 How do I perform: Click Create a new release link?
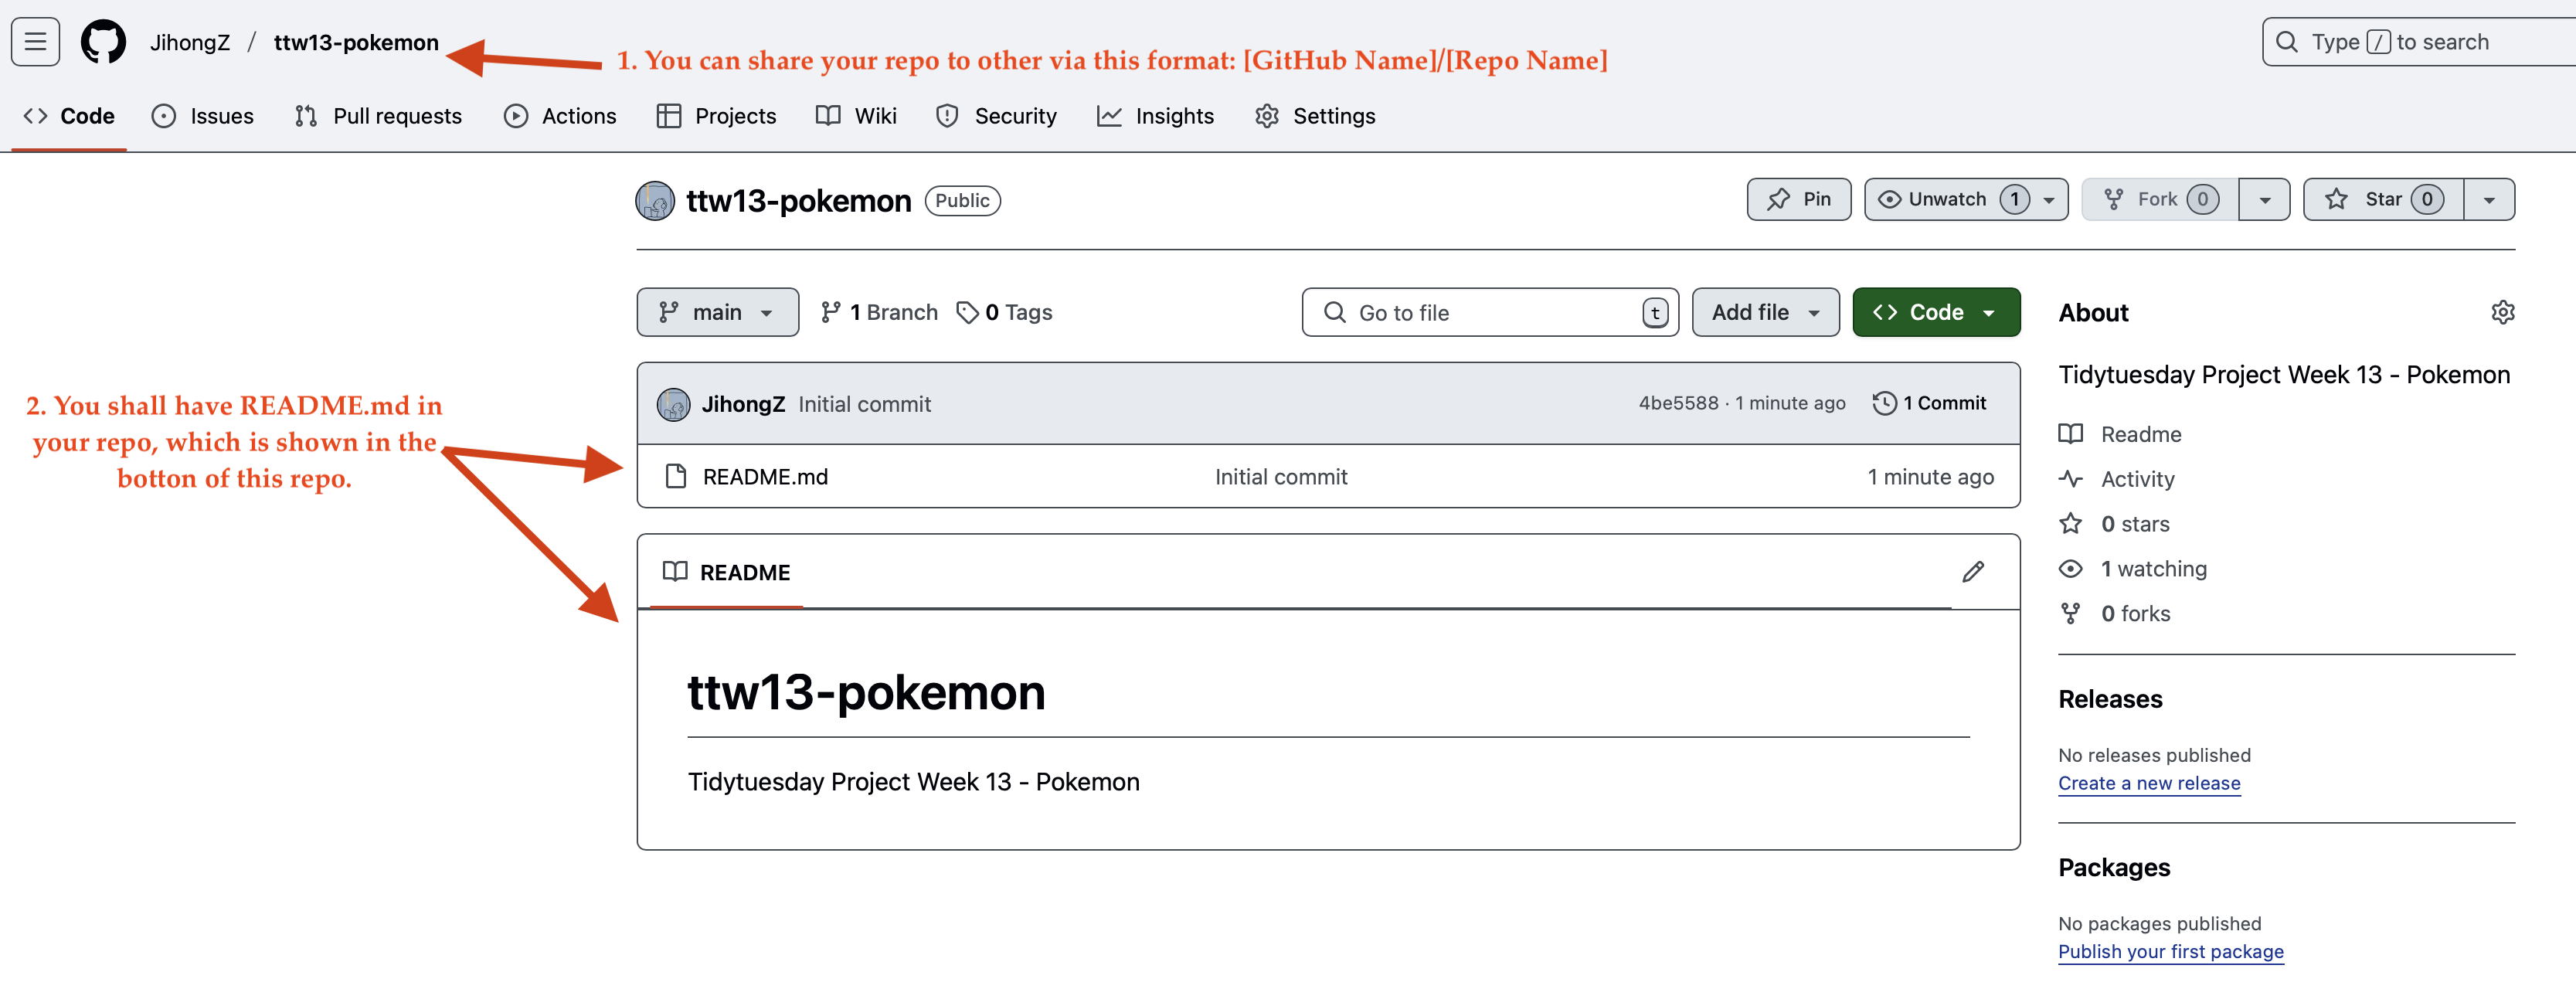tap(2148, 783)
